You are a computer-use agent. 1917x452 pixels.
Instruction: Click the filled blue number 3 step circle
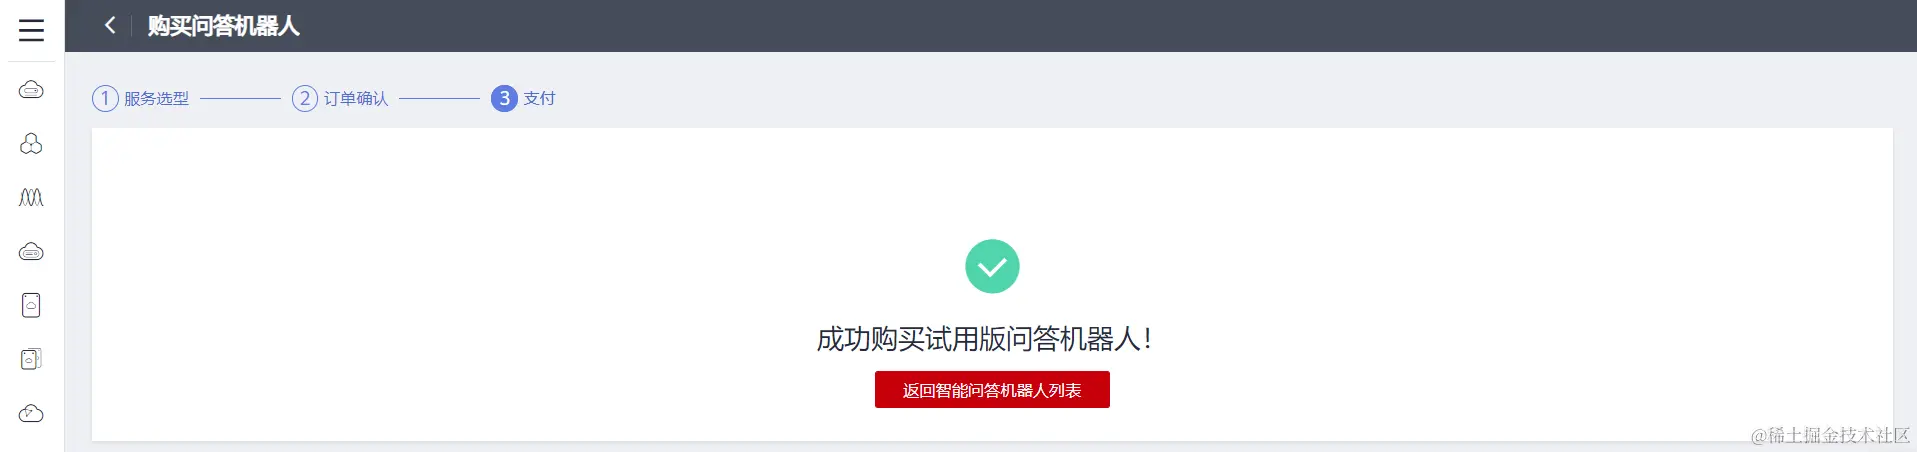(x=504, y=98)
